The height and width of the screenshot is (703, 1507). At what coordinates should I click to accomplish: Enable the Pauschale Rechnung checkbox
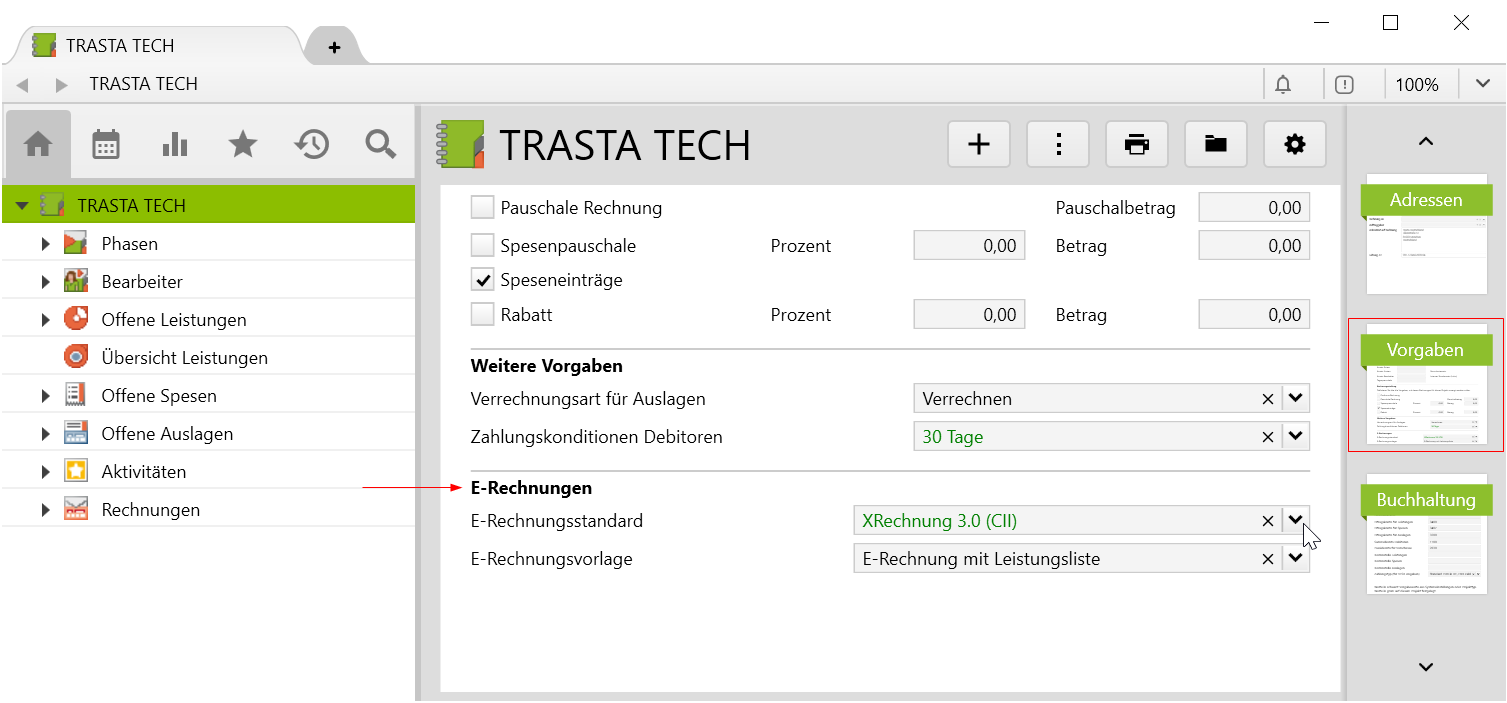tap(483, 208)
